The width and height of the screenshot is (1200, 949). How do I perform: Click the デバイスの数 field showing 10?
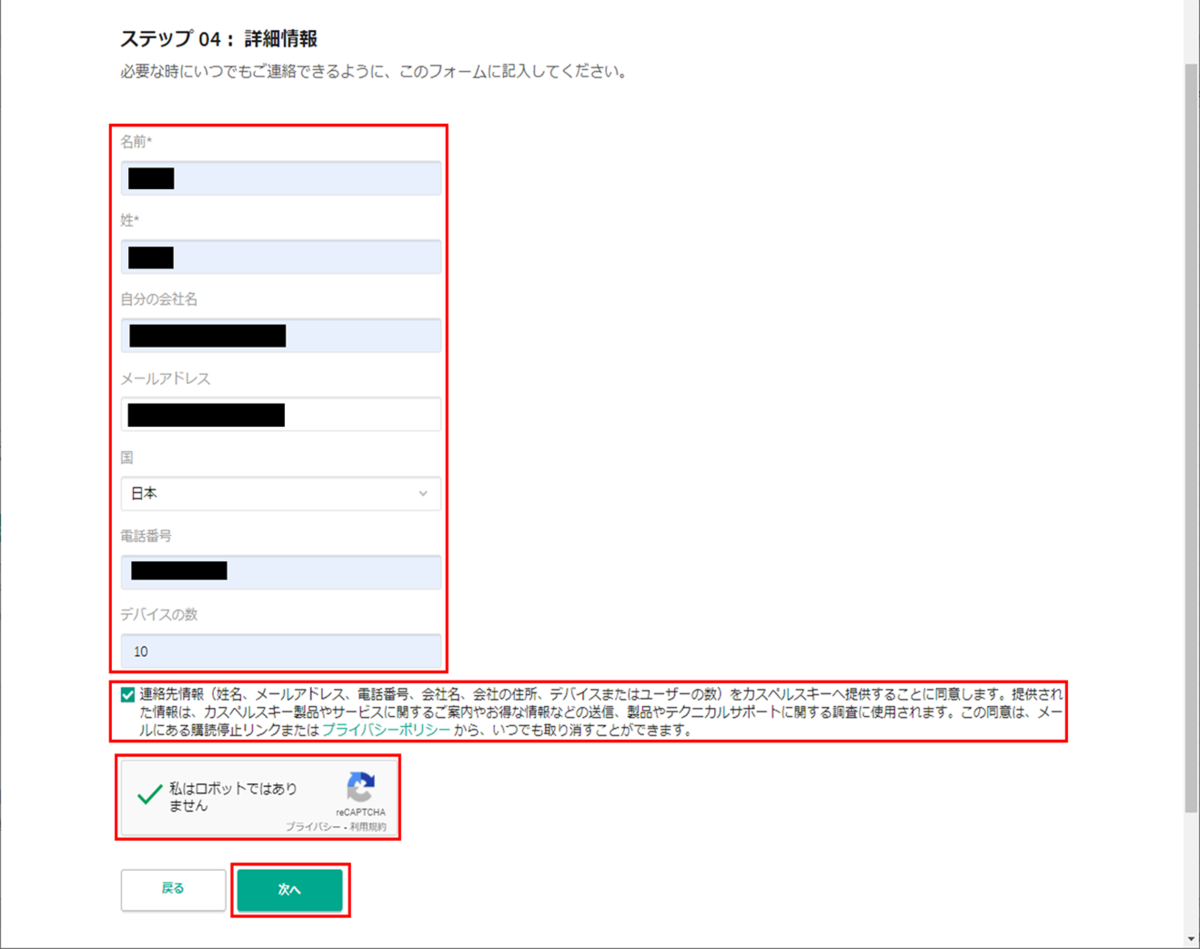280,650
